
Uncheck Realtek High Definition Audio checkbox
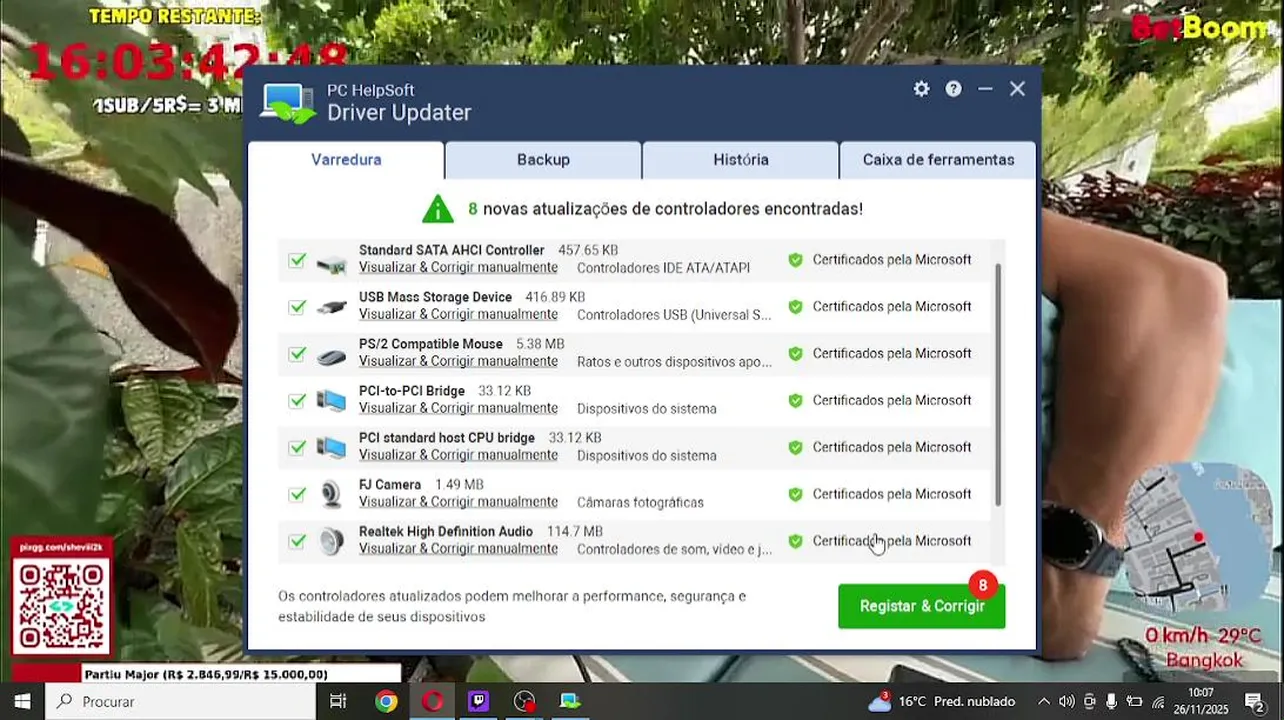tap(297, 541)
